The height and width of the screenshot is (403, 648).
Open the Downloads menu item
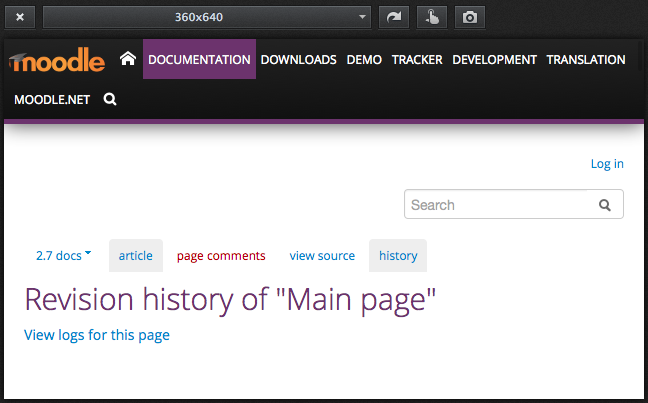coord(298,60)
